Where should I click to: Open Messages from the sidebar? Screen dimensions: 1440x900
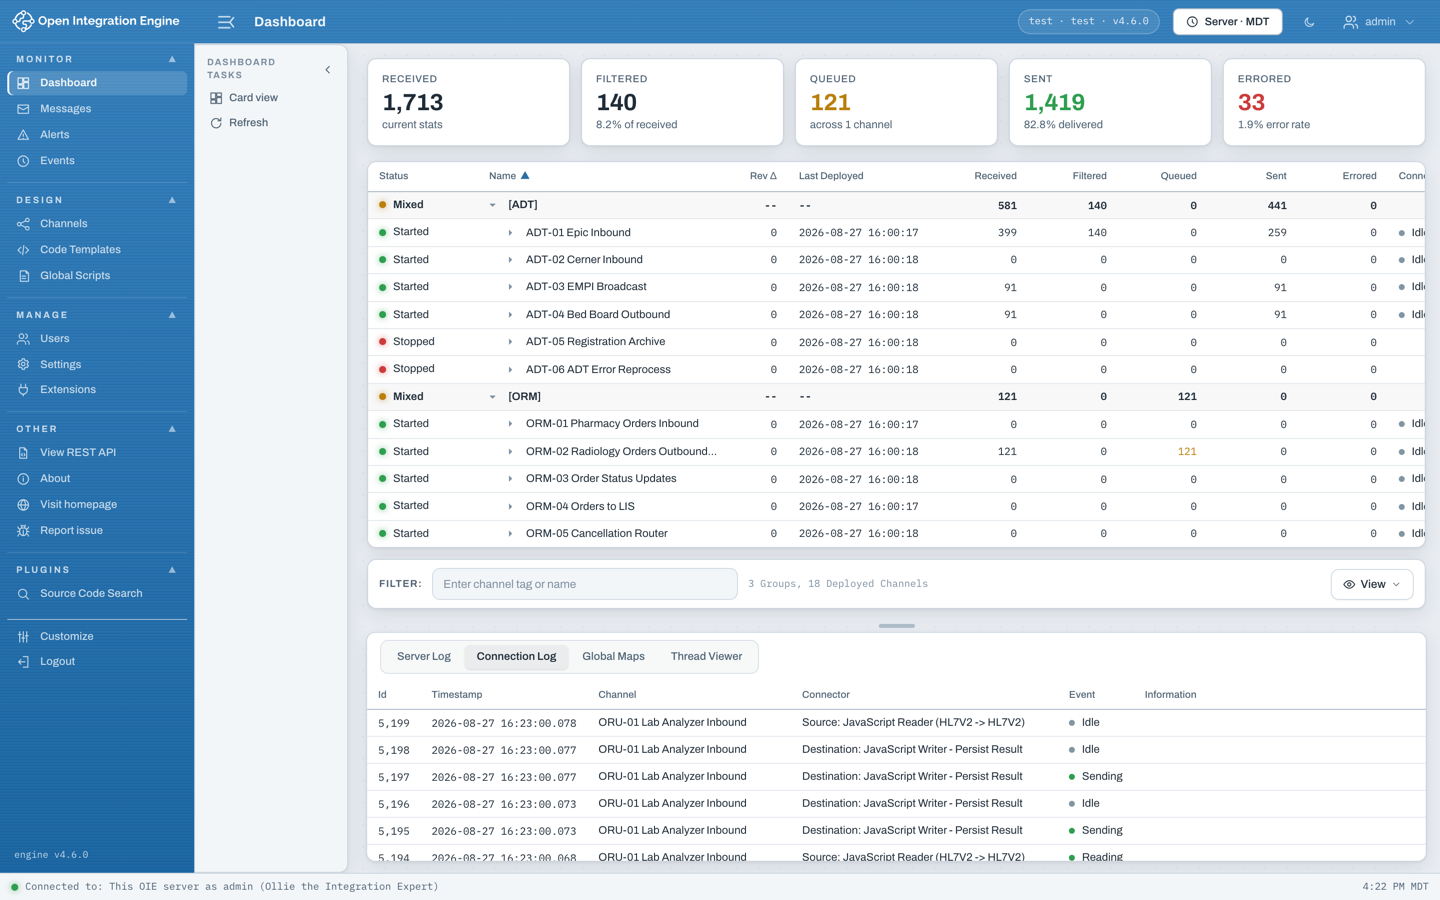[x=97, y=109]
